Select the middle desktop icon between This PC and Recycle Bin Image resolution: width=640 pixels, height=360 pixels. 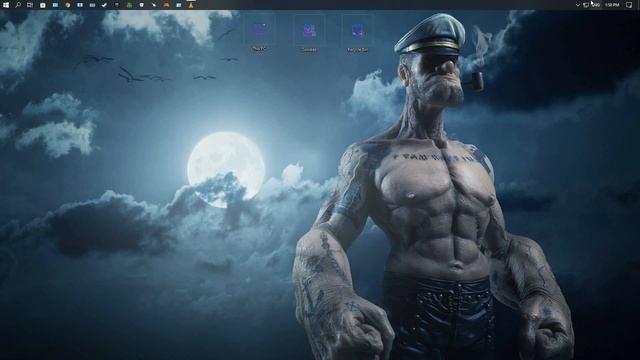coord(309,33)
